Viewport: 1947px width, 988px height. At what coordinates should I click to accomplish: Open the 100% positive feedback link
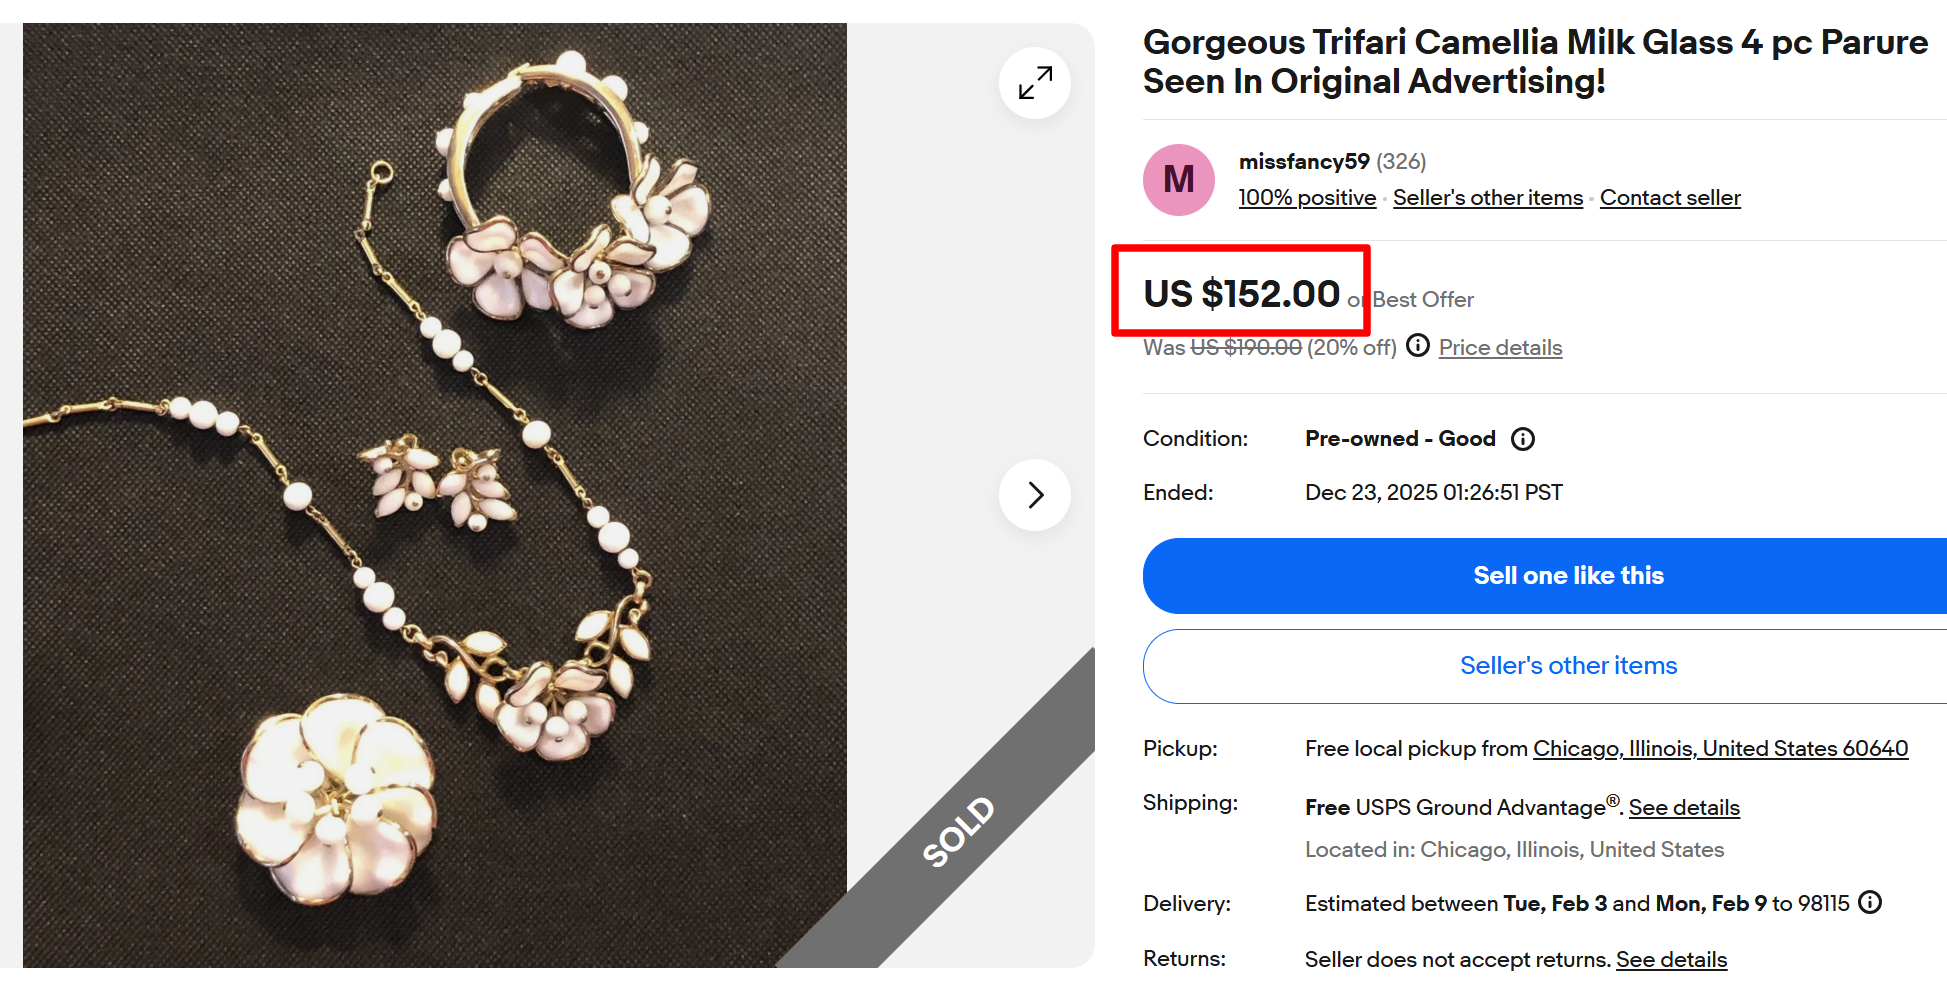[x=1306, y=197]
